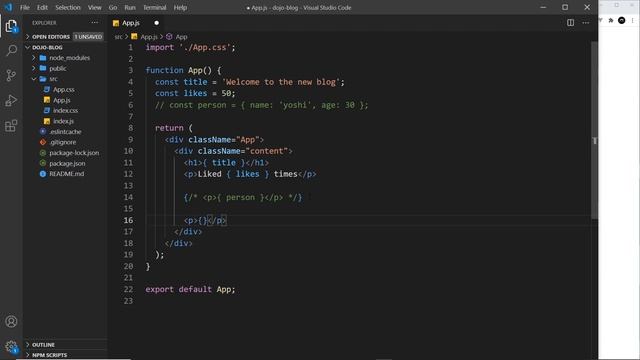Image resolution: width=640 pixels, height=360 pixels.
Task: Click the import './App.css' line
Action: click(190, 47)
